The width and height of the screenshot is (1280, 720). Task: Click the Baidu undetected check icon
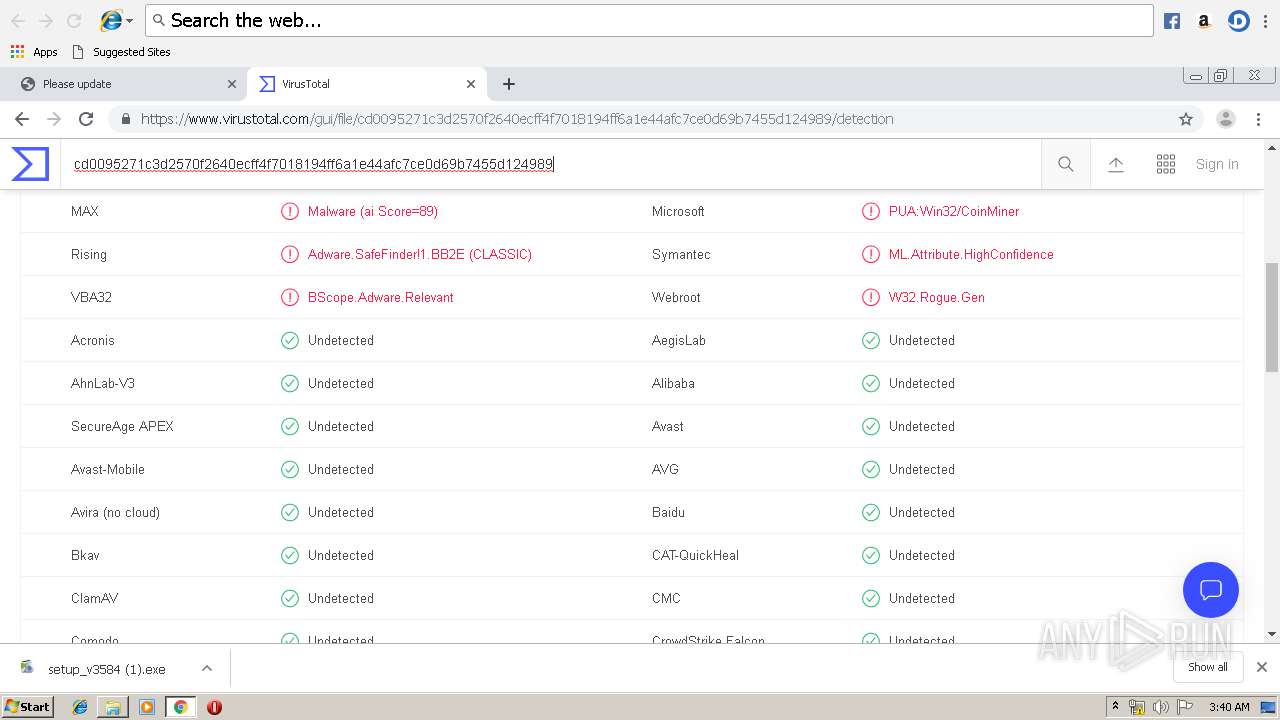point(871,512)
